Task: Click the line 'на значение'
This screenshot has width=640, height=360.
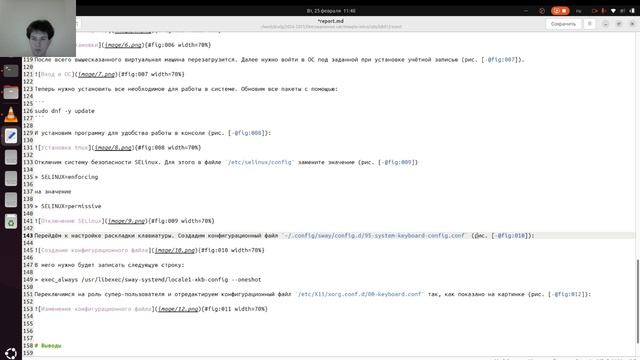Action: [x=53, y=192]
